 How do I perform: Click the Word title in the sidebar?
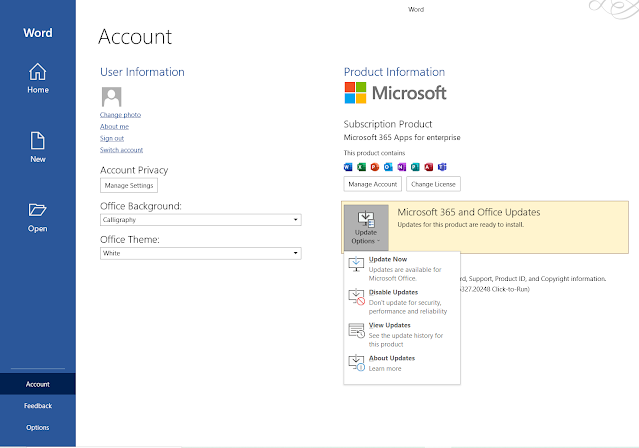pos(37,33)
